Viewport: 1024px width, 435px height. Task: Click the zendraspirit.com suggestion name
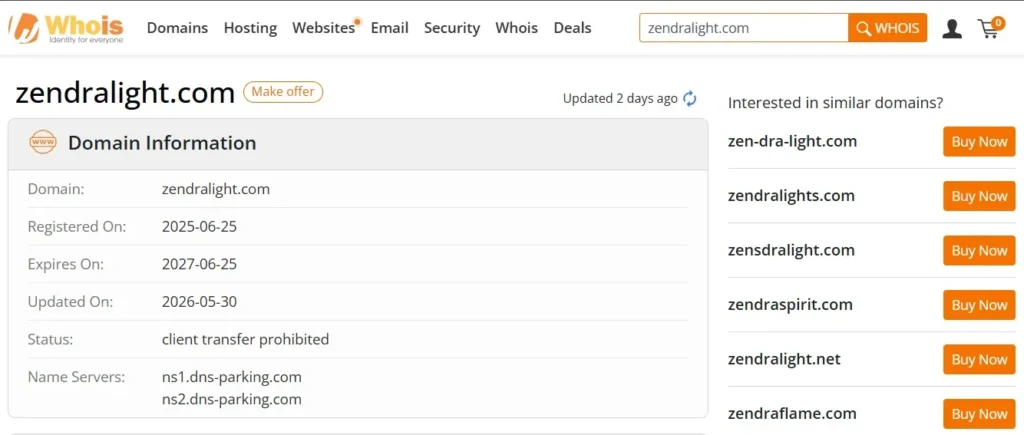pyautogui.click(x=790, y=305)
